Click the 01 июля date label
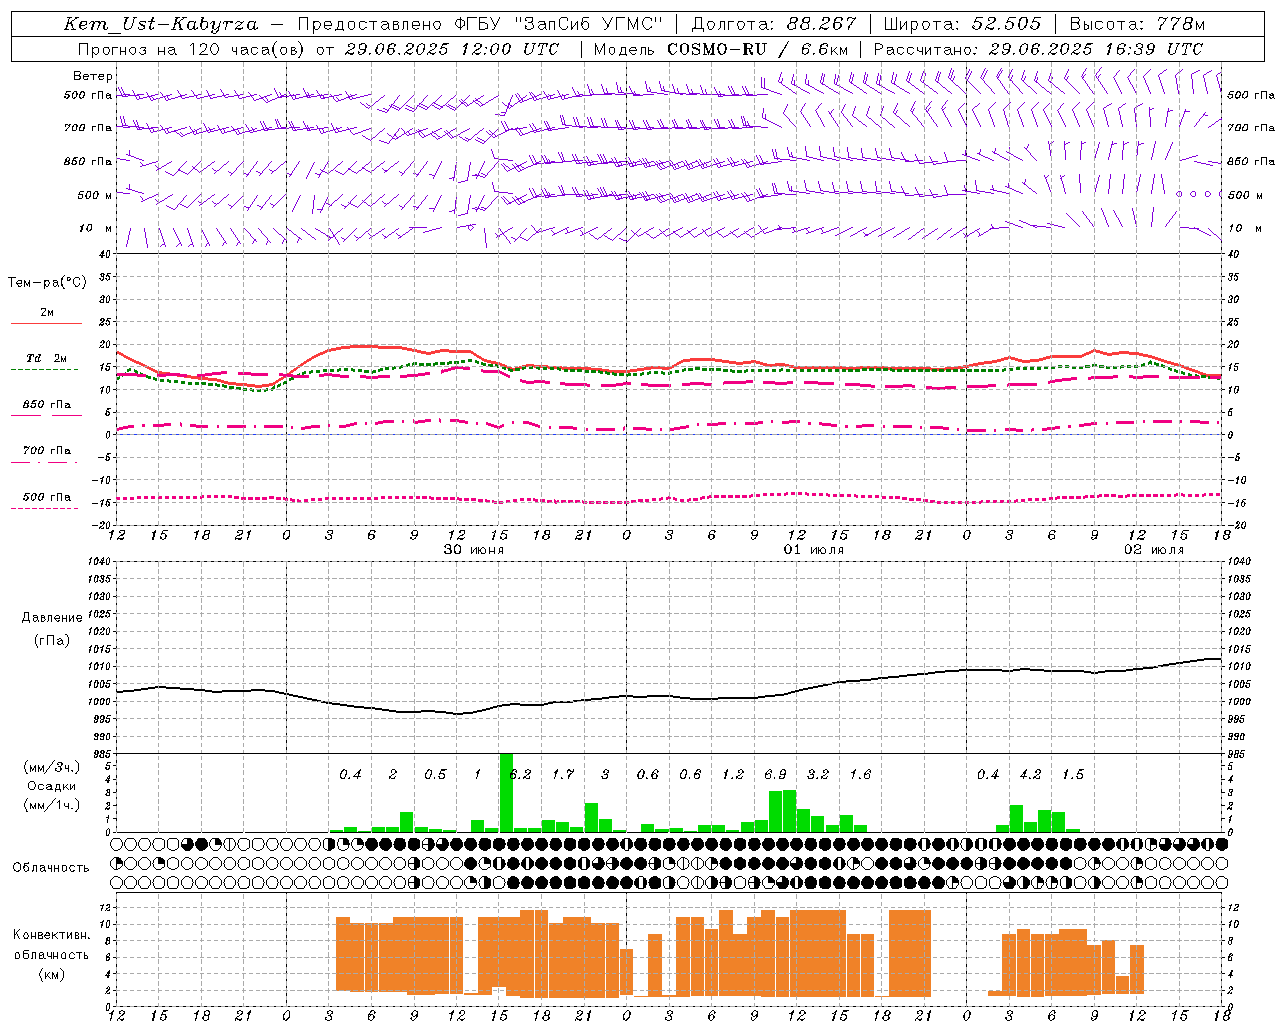1280x1024 pixels. [x=814, y=550]
